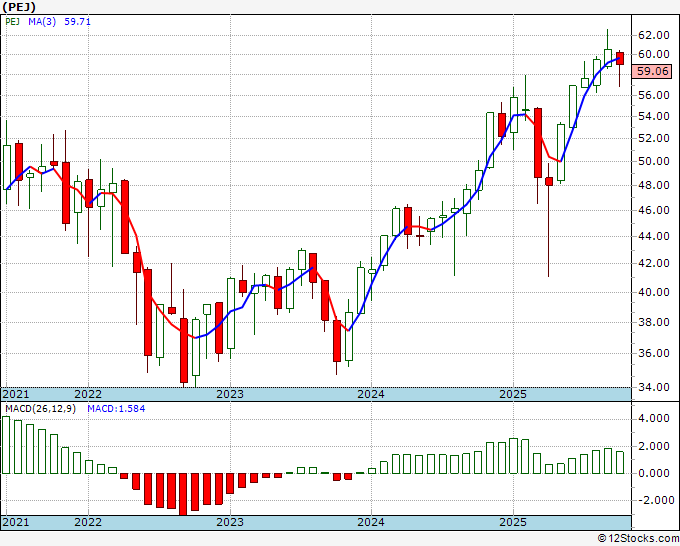Click the 40.00 price axis label
Image resolution: width=680 pixels, height=546 pixels.
(654, 292)
